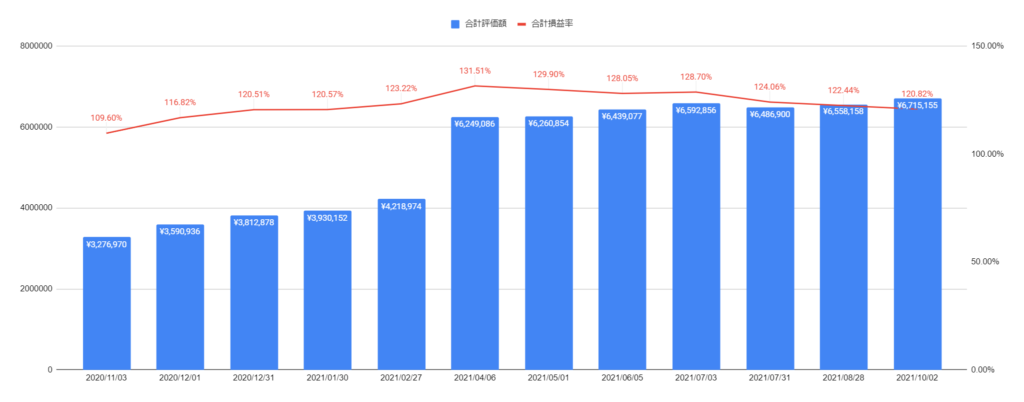Click the 128.05% line data label
This screenshot has width=1024, height=402.
tap(622, 78)
